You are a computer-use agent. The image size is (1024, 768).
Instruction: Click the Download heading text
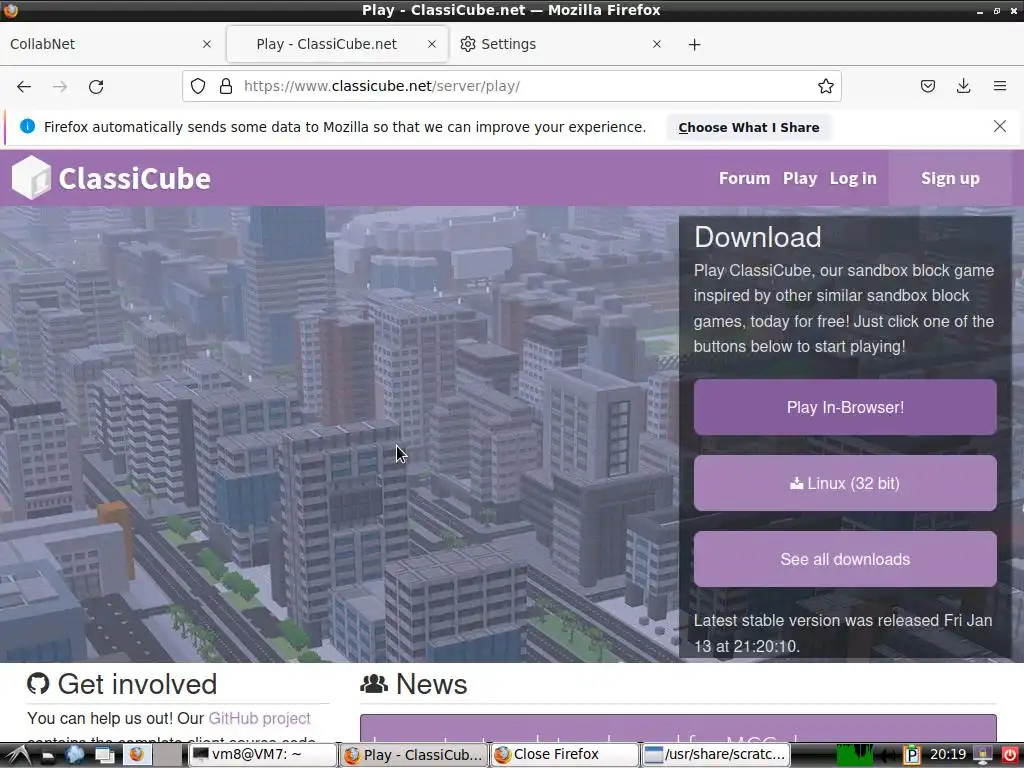coord(758,237)
